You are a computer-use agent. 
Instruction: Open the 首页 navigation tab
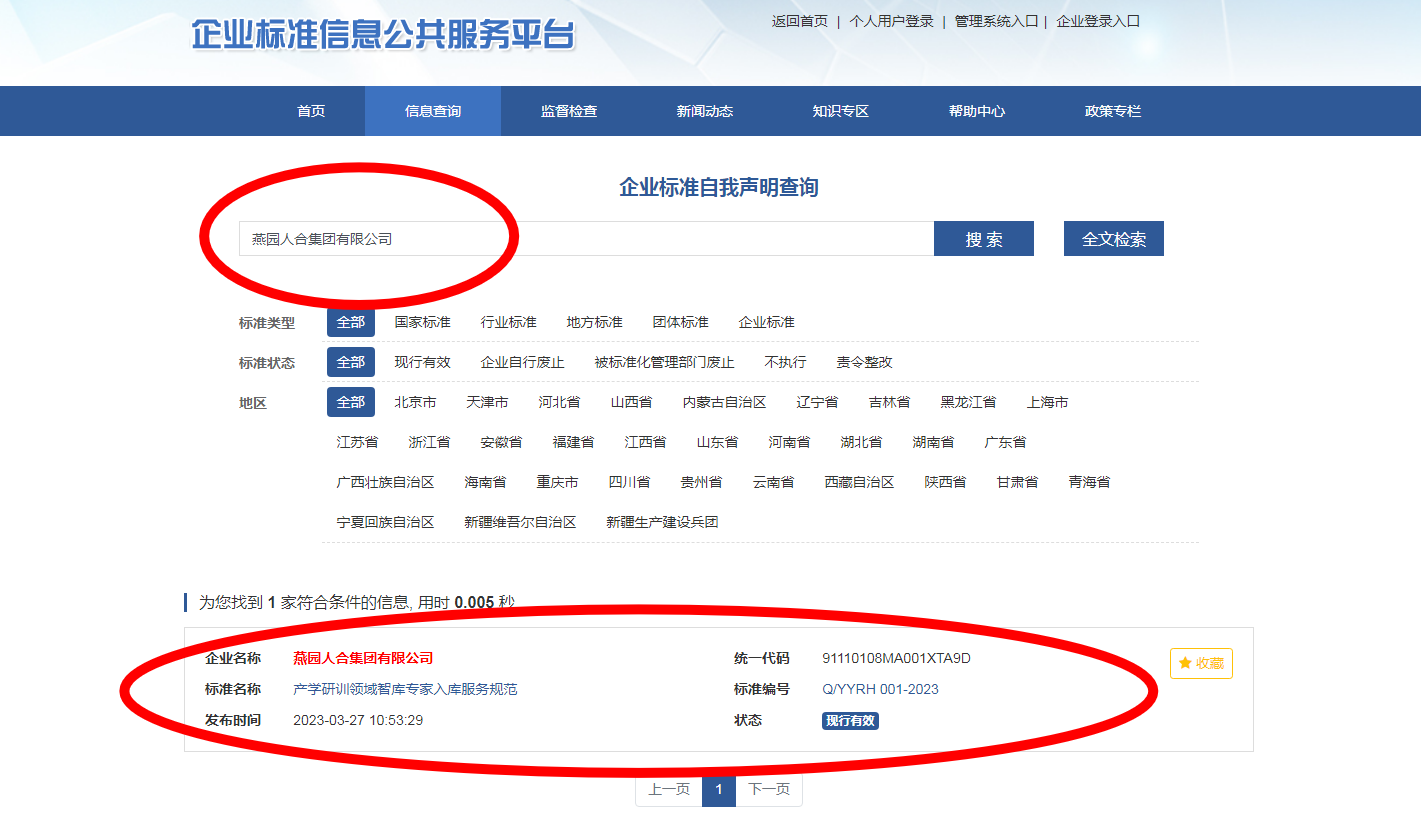coord(311,111)
